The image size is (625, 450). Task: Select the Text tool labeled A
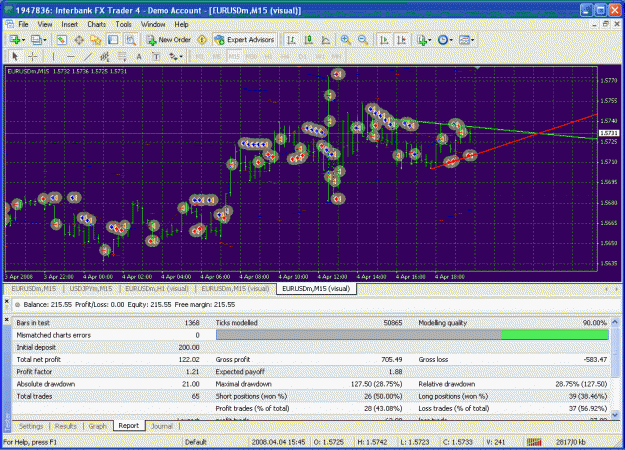click(x=139, y=57)
